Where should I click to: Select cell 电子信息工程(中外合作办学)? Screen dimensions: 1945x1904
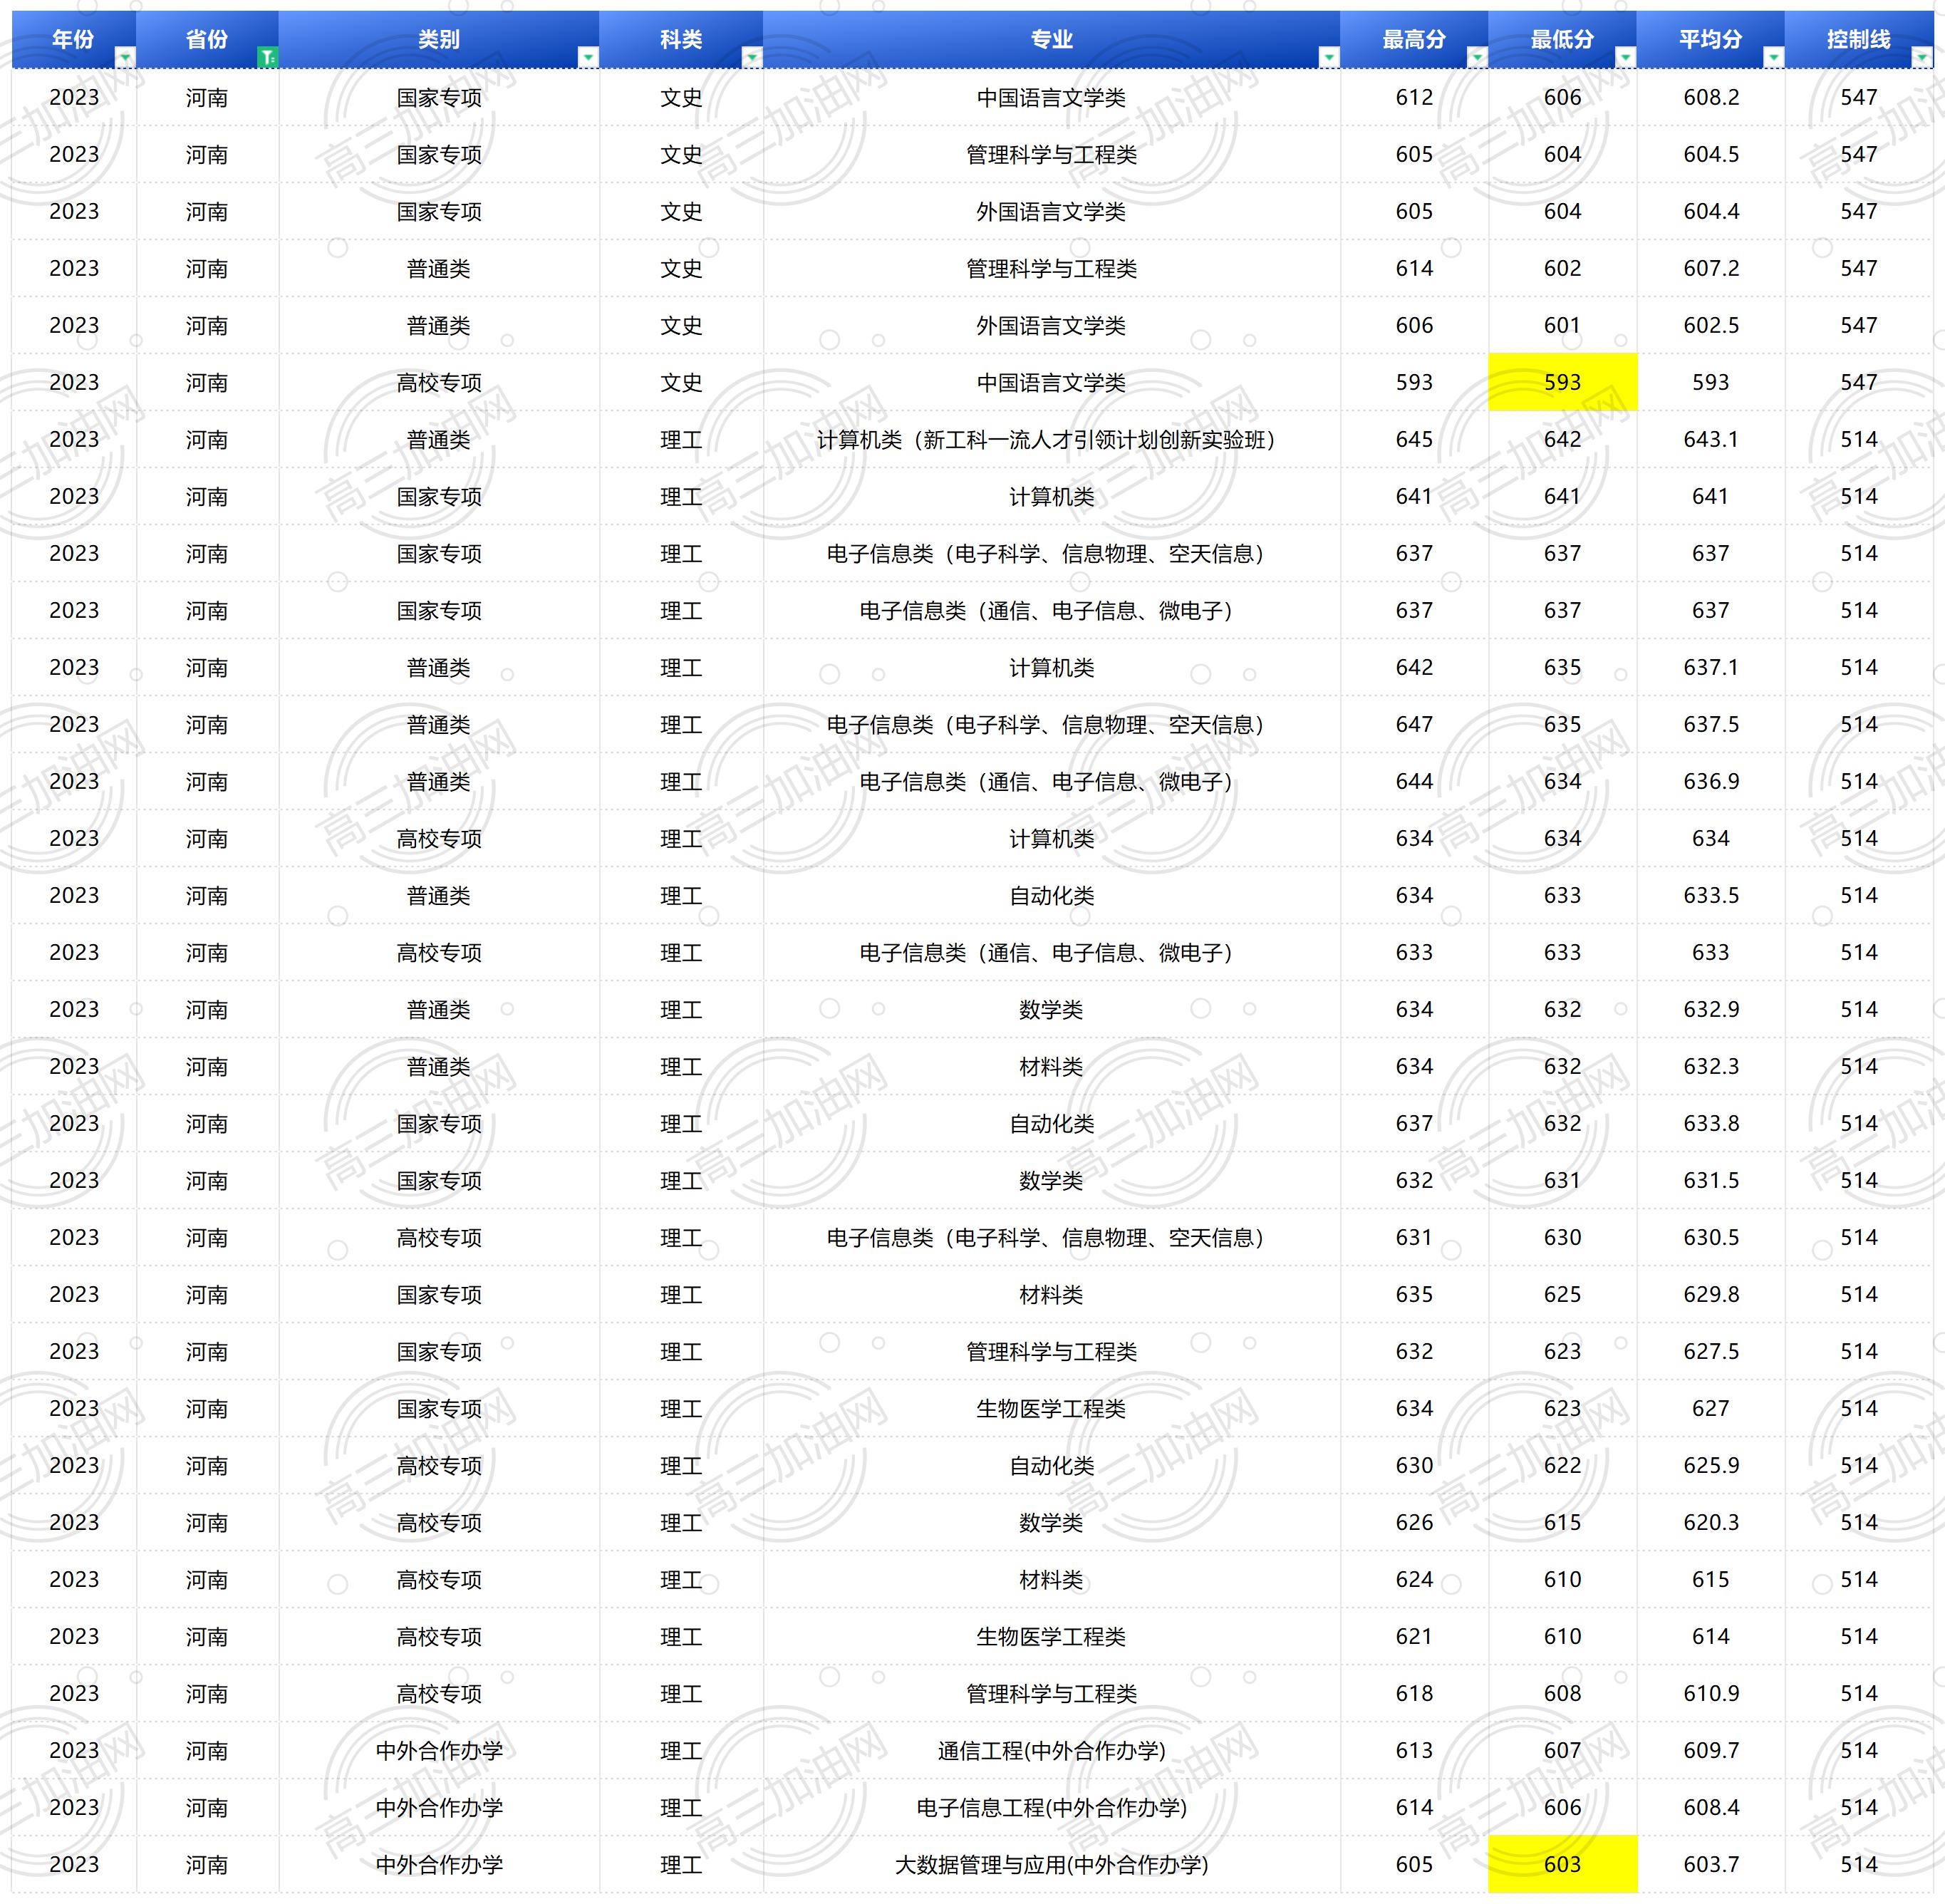(x=1051, y=1807)
